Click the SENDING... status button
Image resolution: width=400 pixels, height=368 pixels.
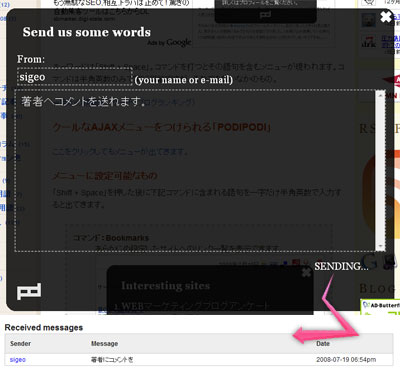(341, 266)
